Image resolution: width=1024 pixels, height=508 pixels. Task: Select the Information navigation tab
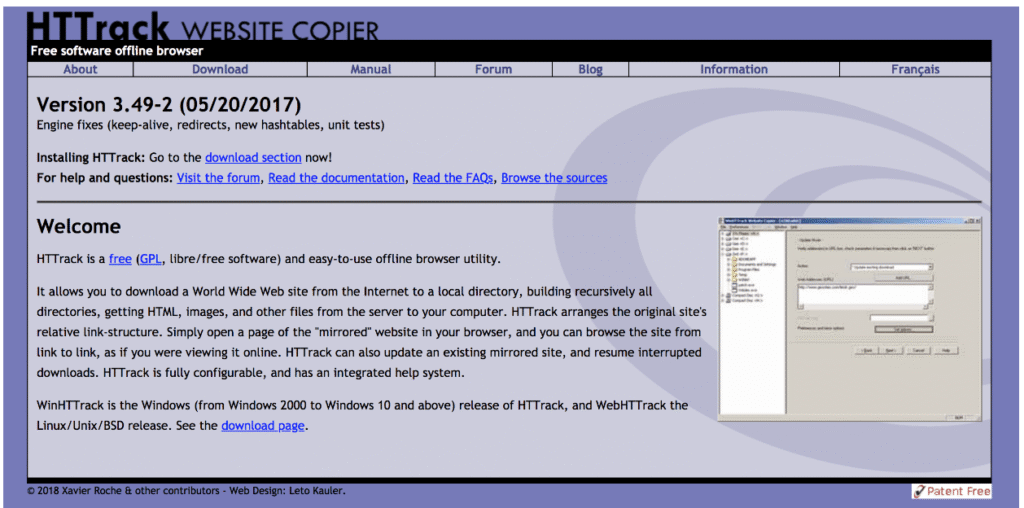pos(734,69)
